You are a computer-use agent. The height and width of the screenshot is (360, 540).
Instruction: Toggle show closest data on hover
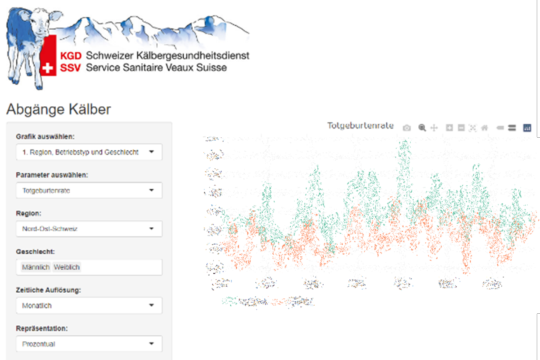click(500, 128)
